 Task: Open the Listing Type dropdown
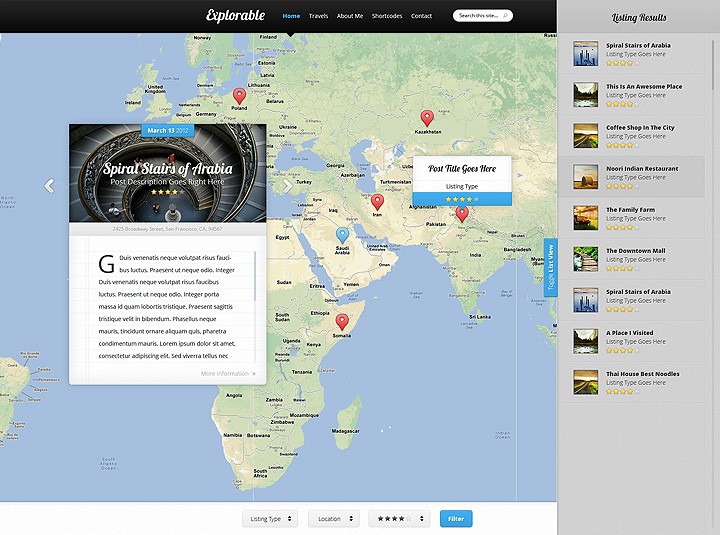coord(270,518)
